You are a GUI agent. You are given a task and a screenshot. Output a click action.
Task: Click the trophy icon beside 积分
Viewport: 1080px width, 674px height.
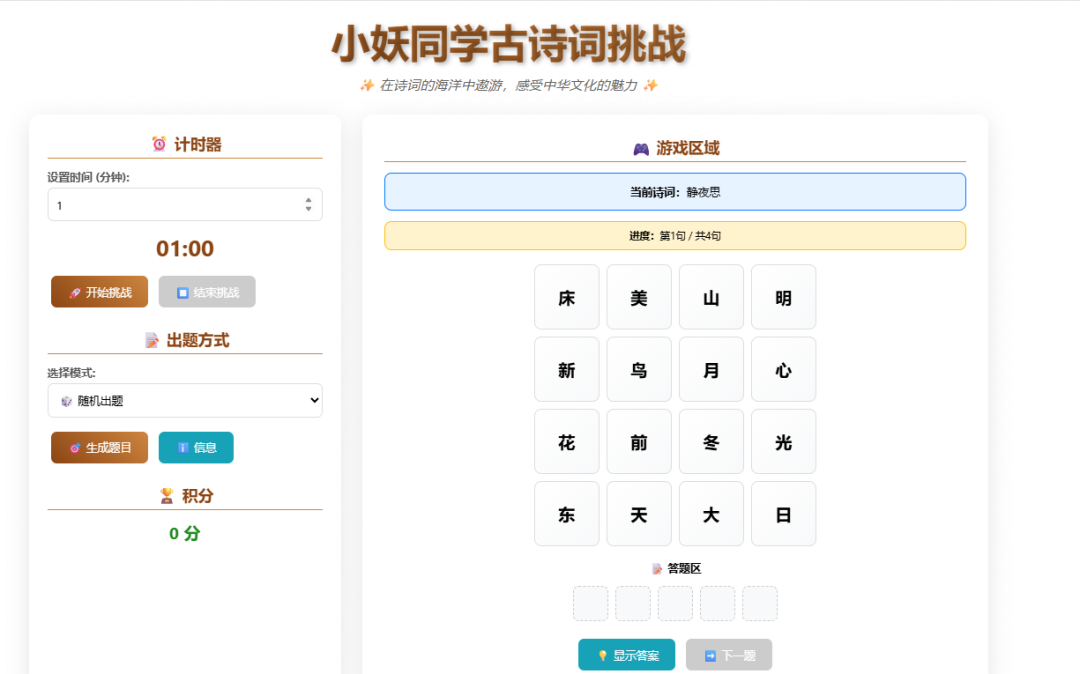pyautogui.click(x=167, y=496)
